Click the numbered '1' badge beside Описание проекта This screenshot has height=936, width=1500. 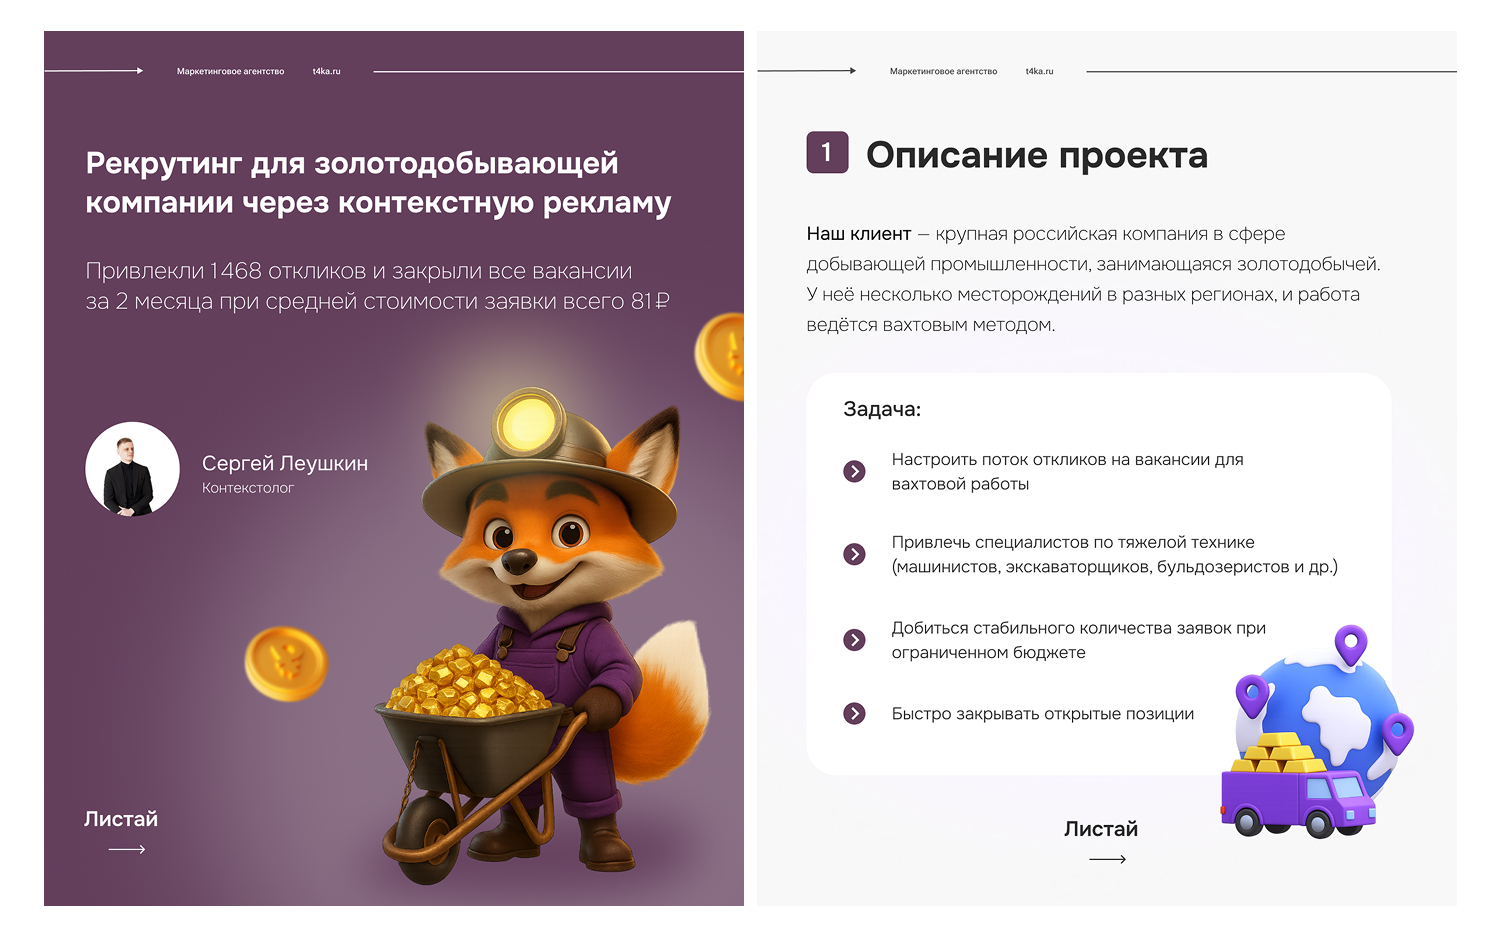tap(827, 153)
